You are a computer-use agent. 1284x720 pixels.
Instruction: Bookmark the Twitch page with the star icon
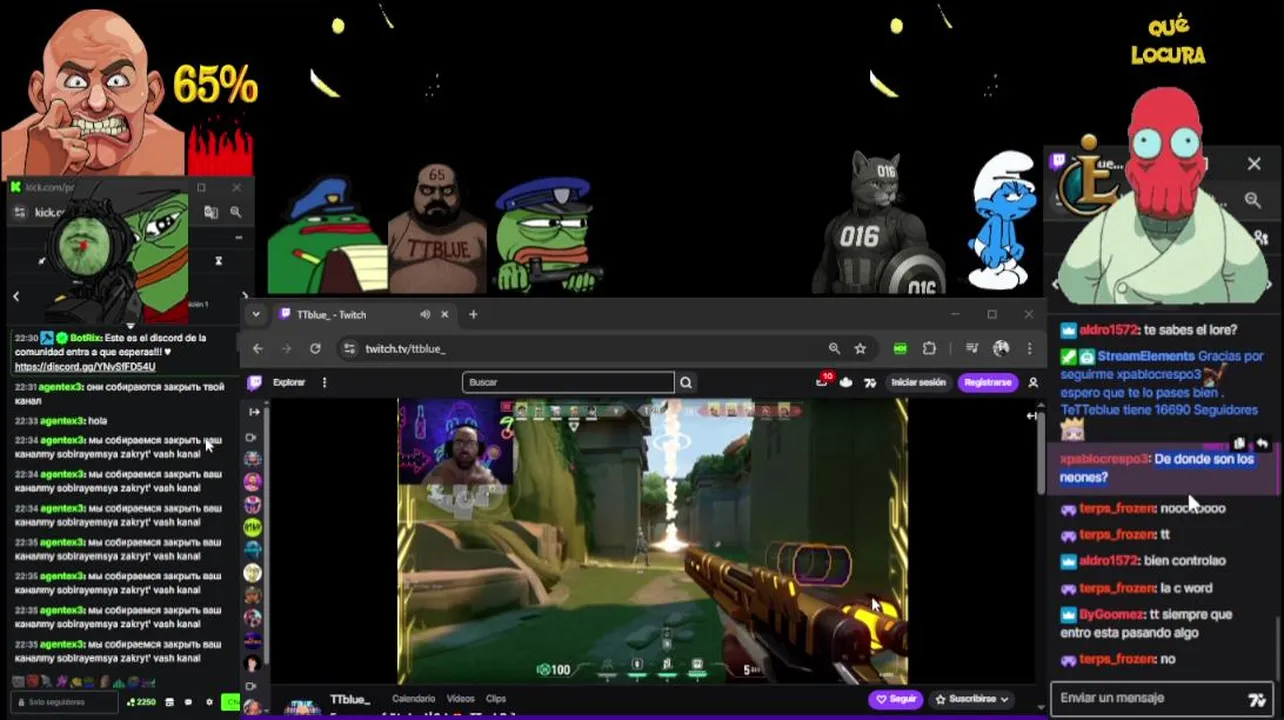pyautogui.click(x=860, y=348)
